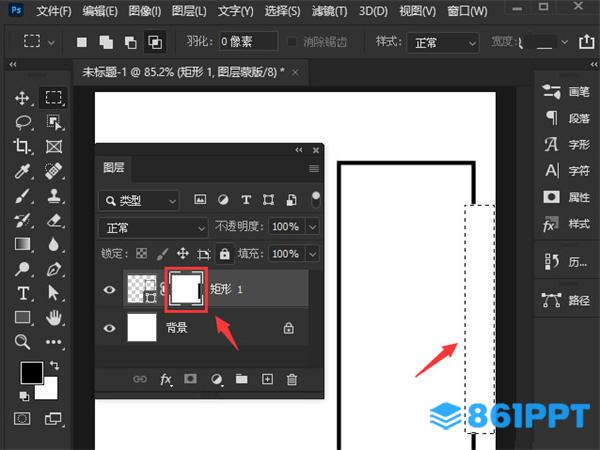Change the screen mode

53,419
